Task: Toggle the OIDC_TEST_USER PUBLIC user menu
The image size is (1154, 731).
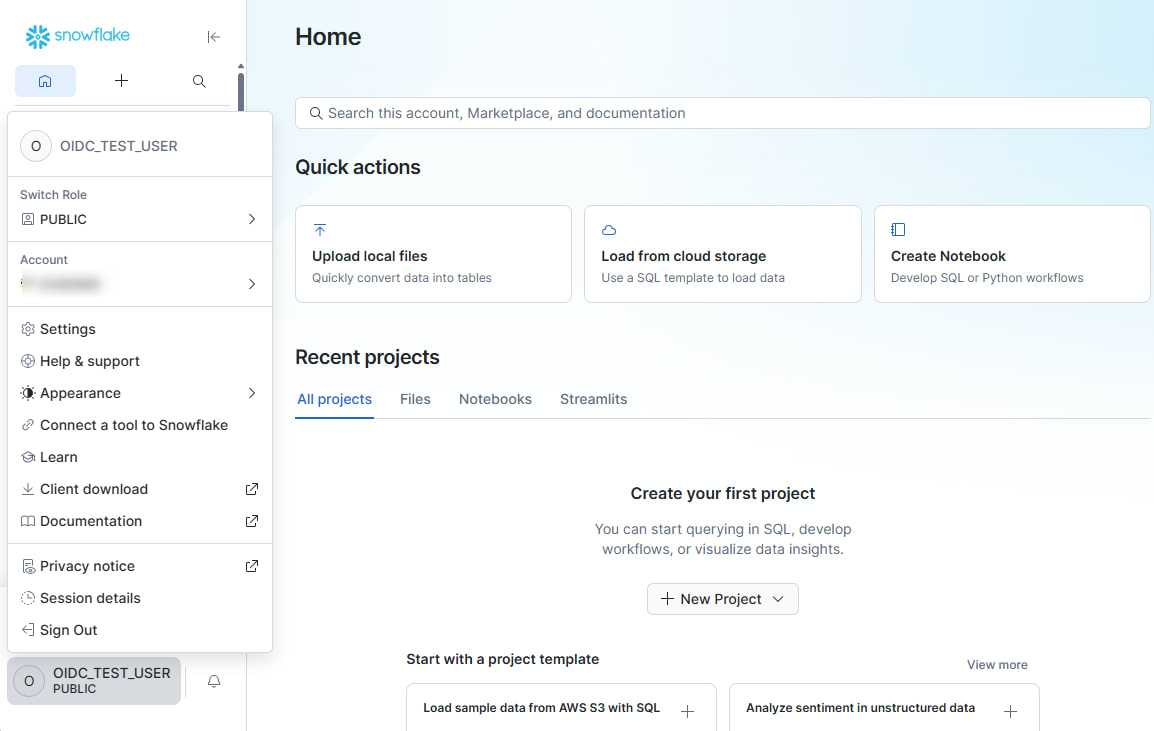Action: (x=94, y=681)
